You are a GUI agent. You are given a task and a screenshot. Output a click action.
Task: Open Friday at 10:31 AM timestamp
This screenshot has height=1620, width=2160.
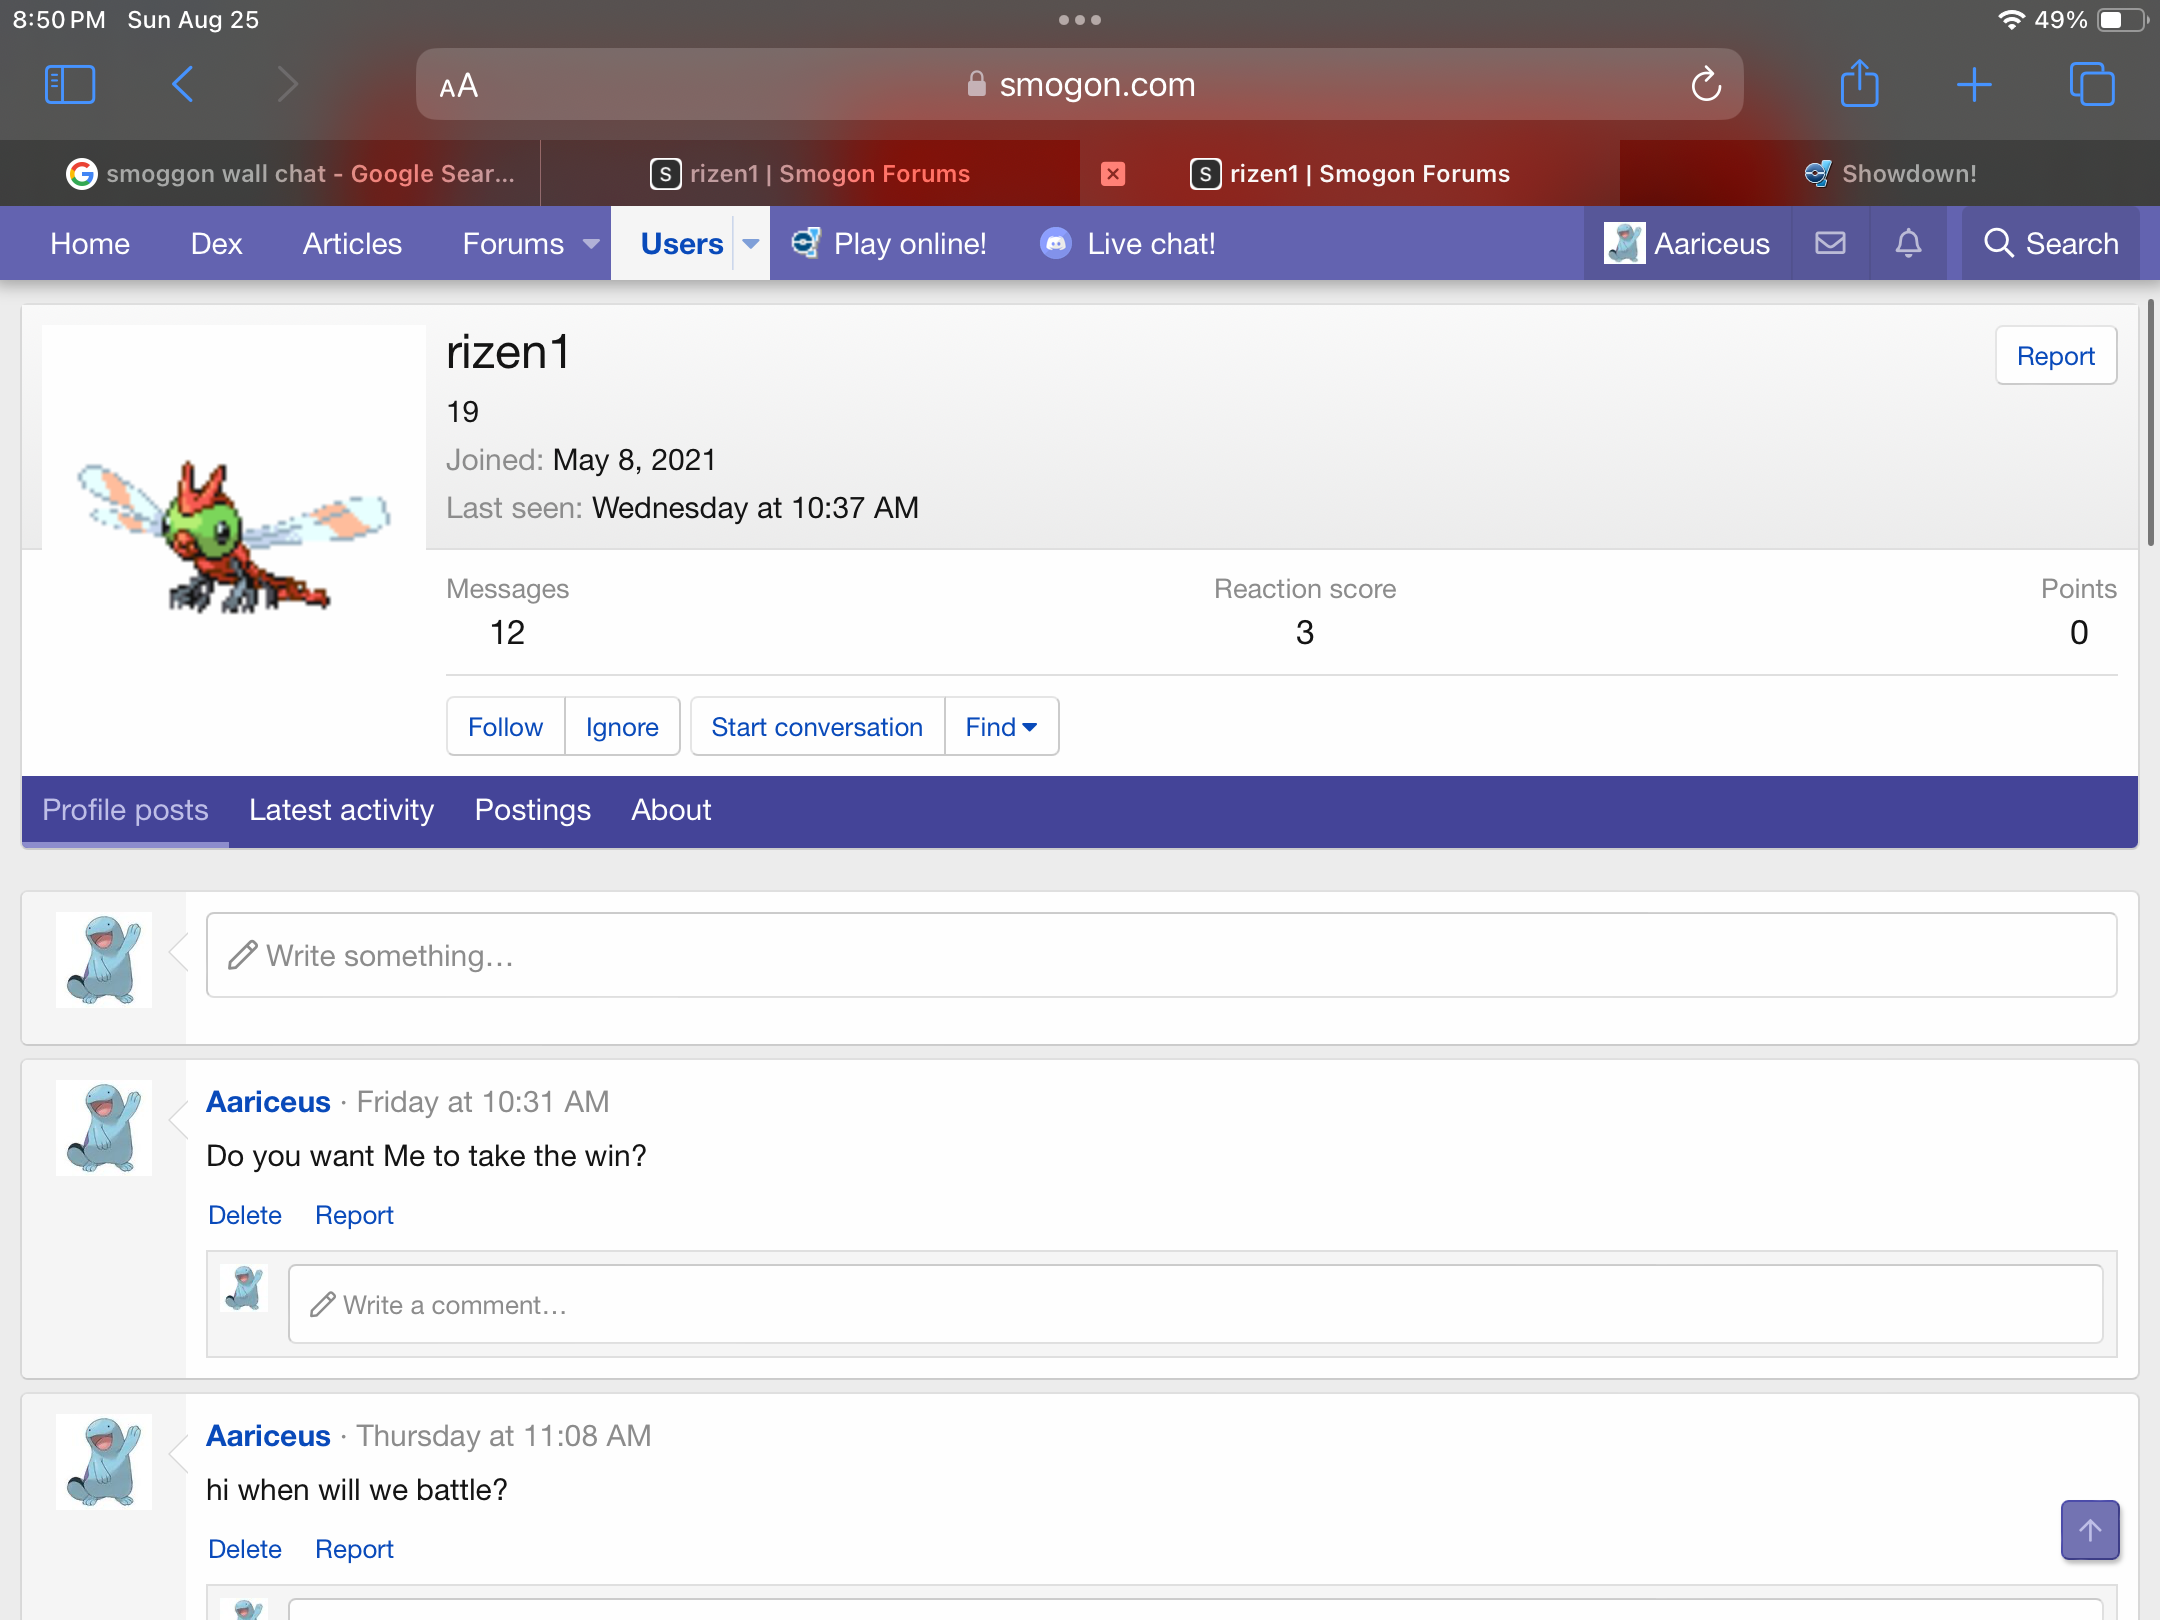[483, 1102]
